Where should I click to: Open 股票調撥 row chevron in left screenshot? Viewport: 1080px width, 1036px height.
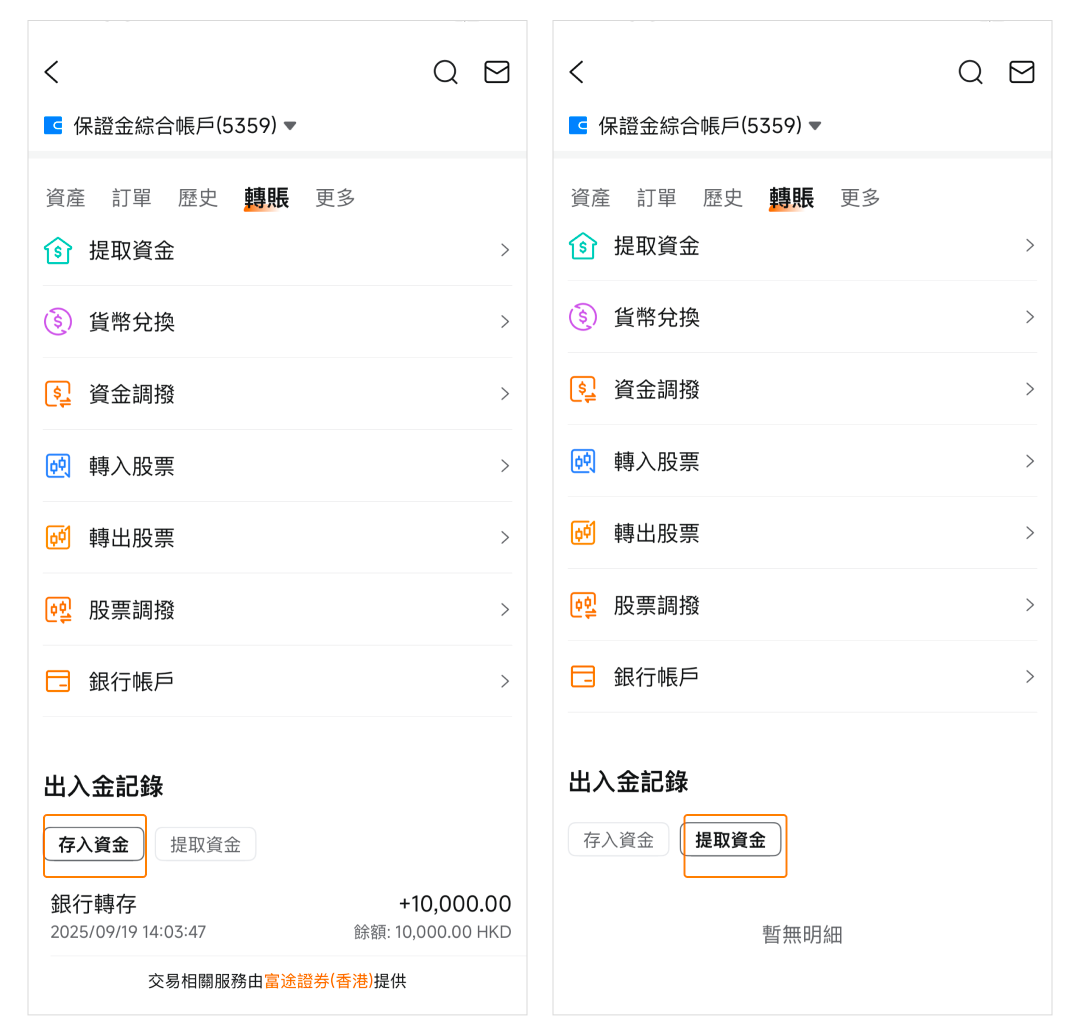(505, 609)
